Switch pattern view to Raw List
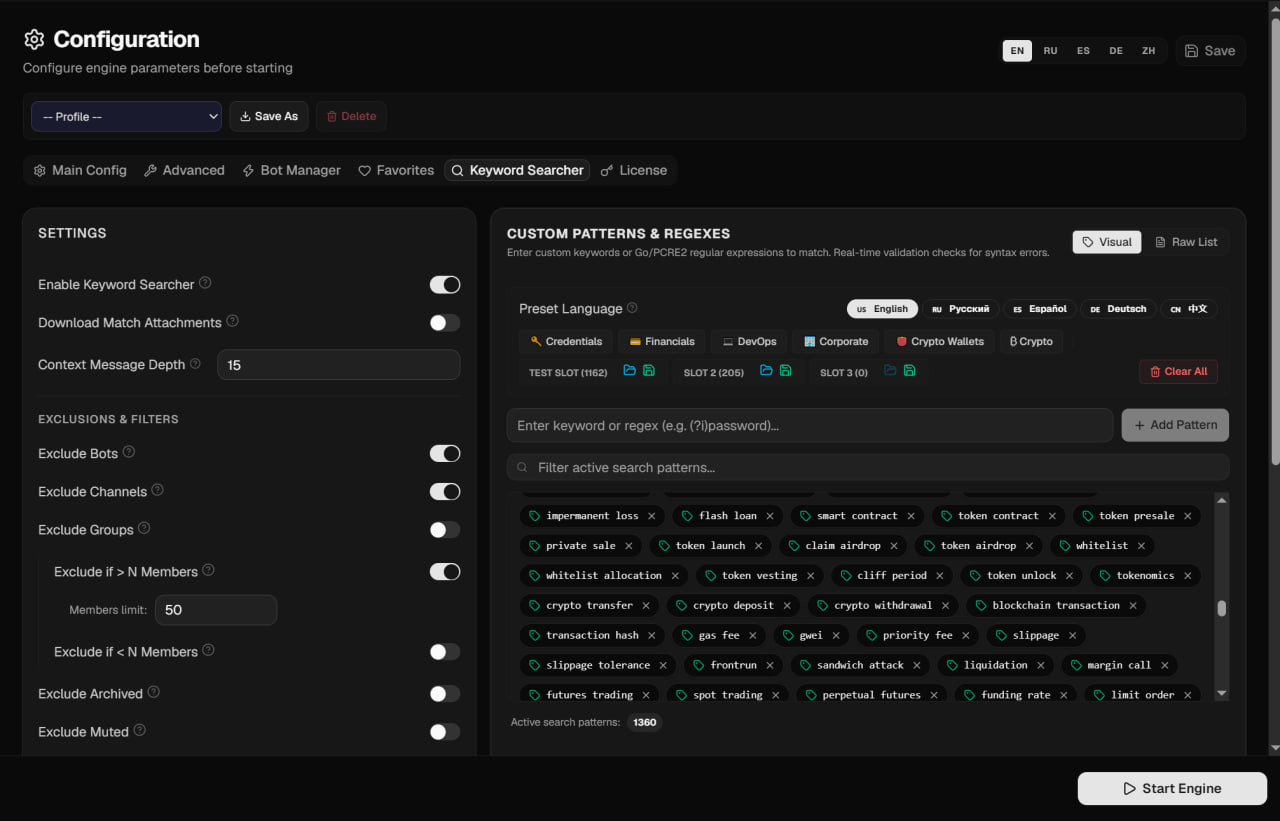This screenshot has width=1280, height=821. click(1186, 242)
